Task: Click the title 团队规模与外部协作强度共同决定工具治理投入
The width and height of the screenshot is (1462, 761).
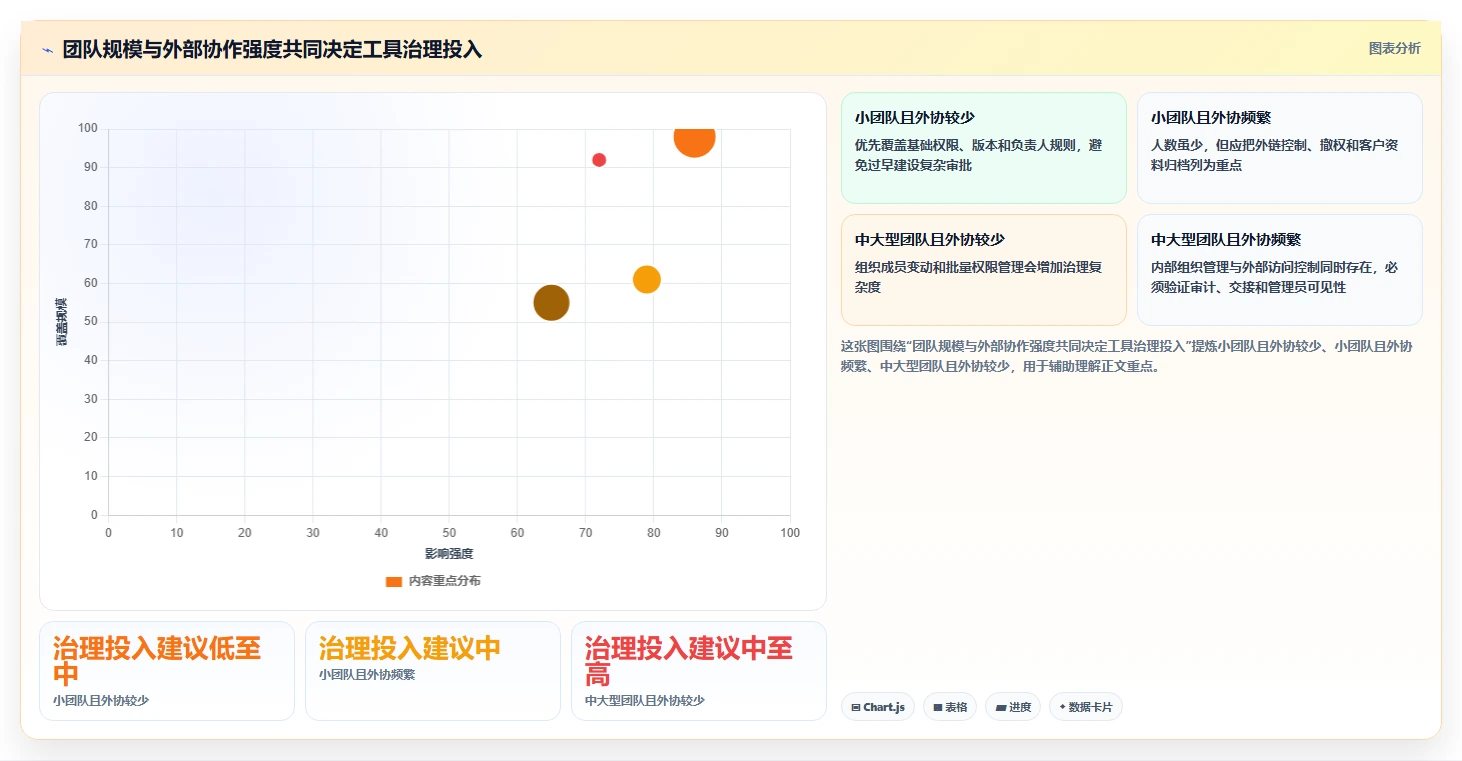Action: point(272,50)
